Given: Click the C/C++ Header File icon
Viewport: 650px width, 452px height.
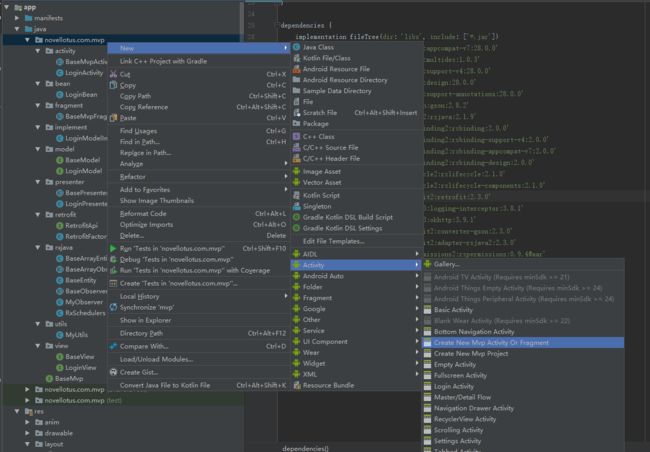Looking at the screenshot, I should coord(296,158).
